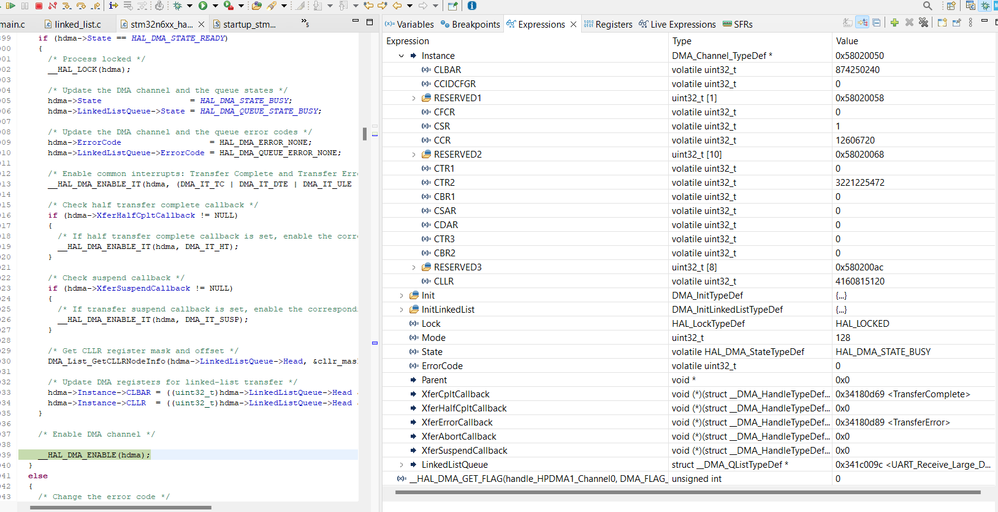Switch to the Variables tab
The width and height of the screenshot is (998, 512).
pos(409,24)
